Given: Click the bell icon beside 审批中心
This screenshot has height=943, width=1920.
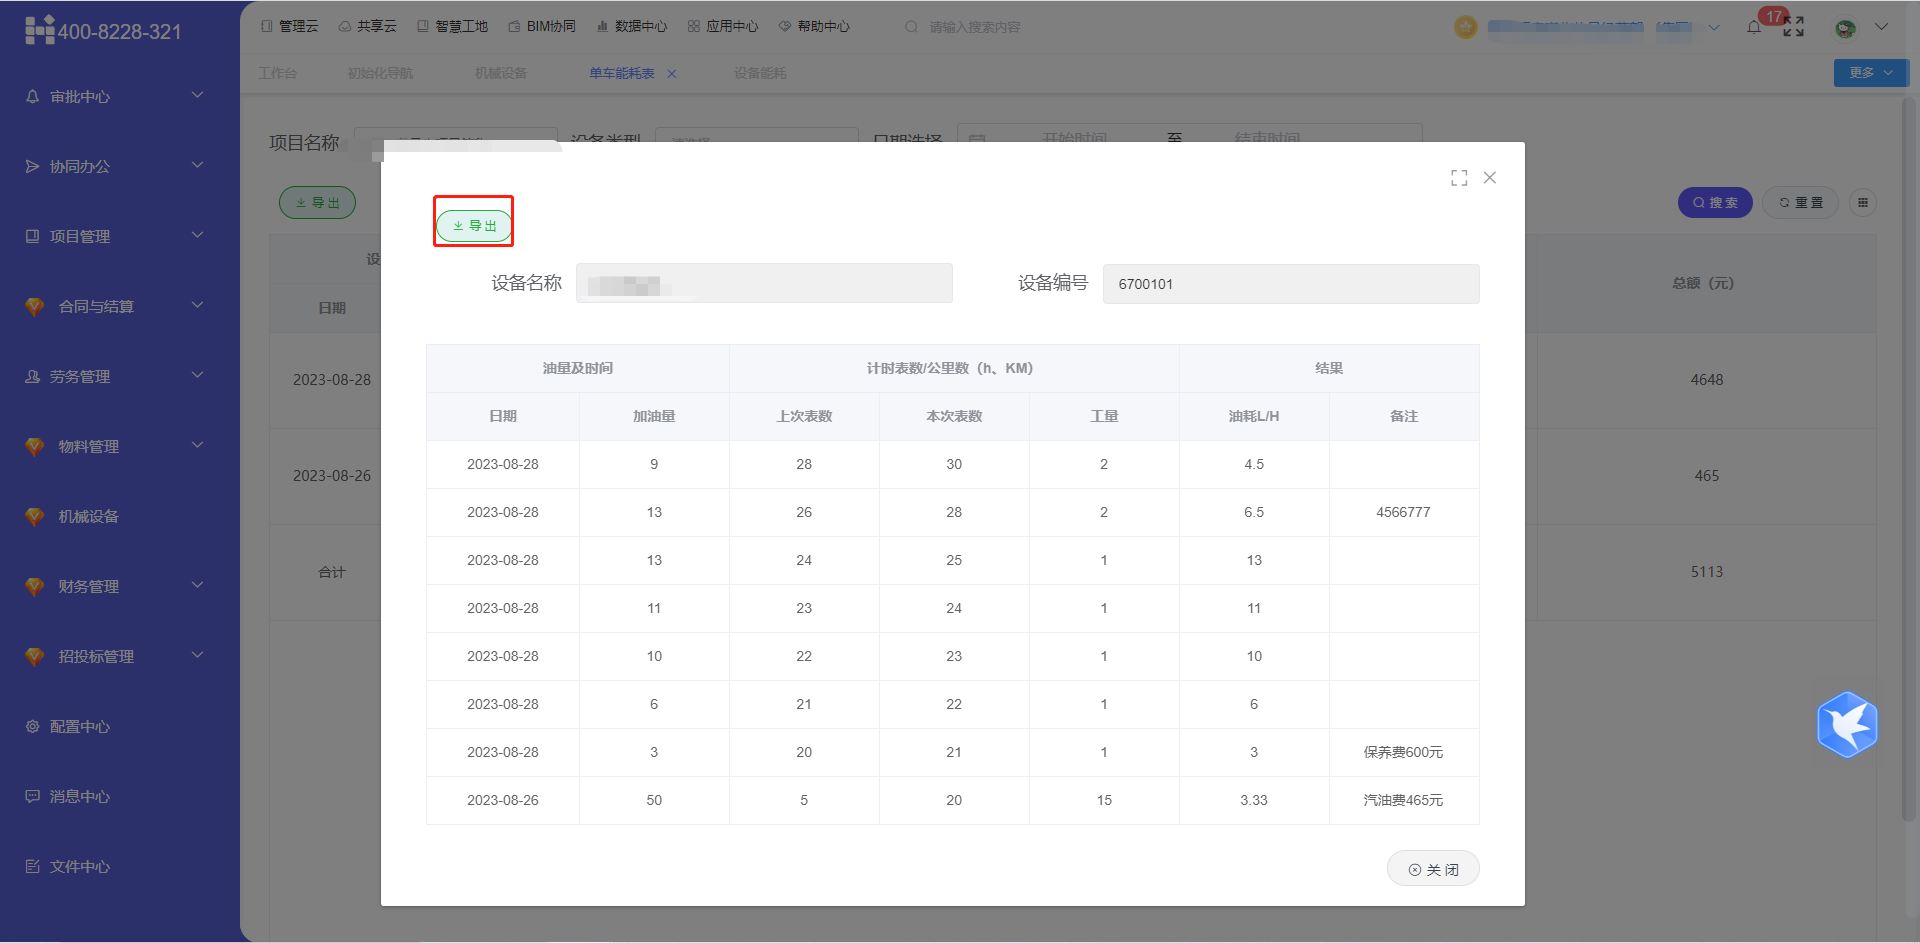Looking at the screenshot, I should [x=33, y=96].
